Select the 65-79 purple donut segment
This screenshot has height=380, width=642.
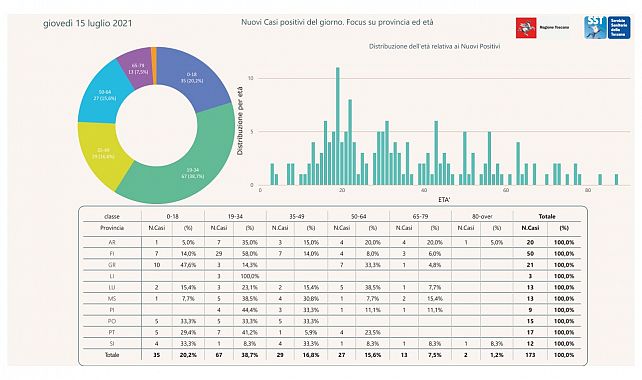(x=137, y=68)
